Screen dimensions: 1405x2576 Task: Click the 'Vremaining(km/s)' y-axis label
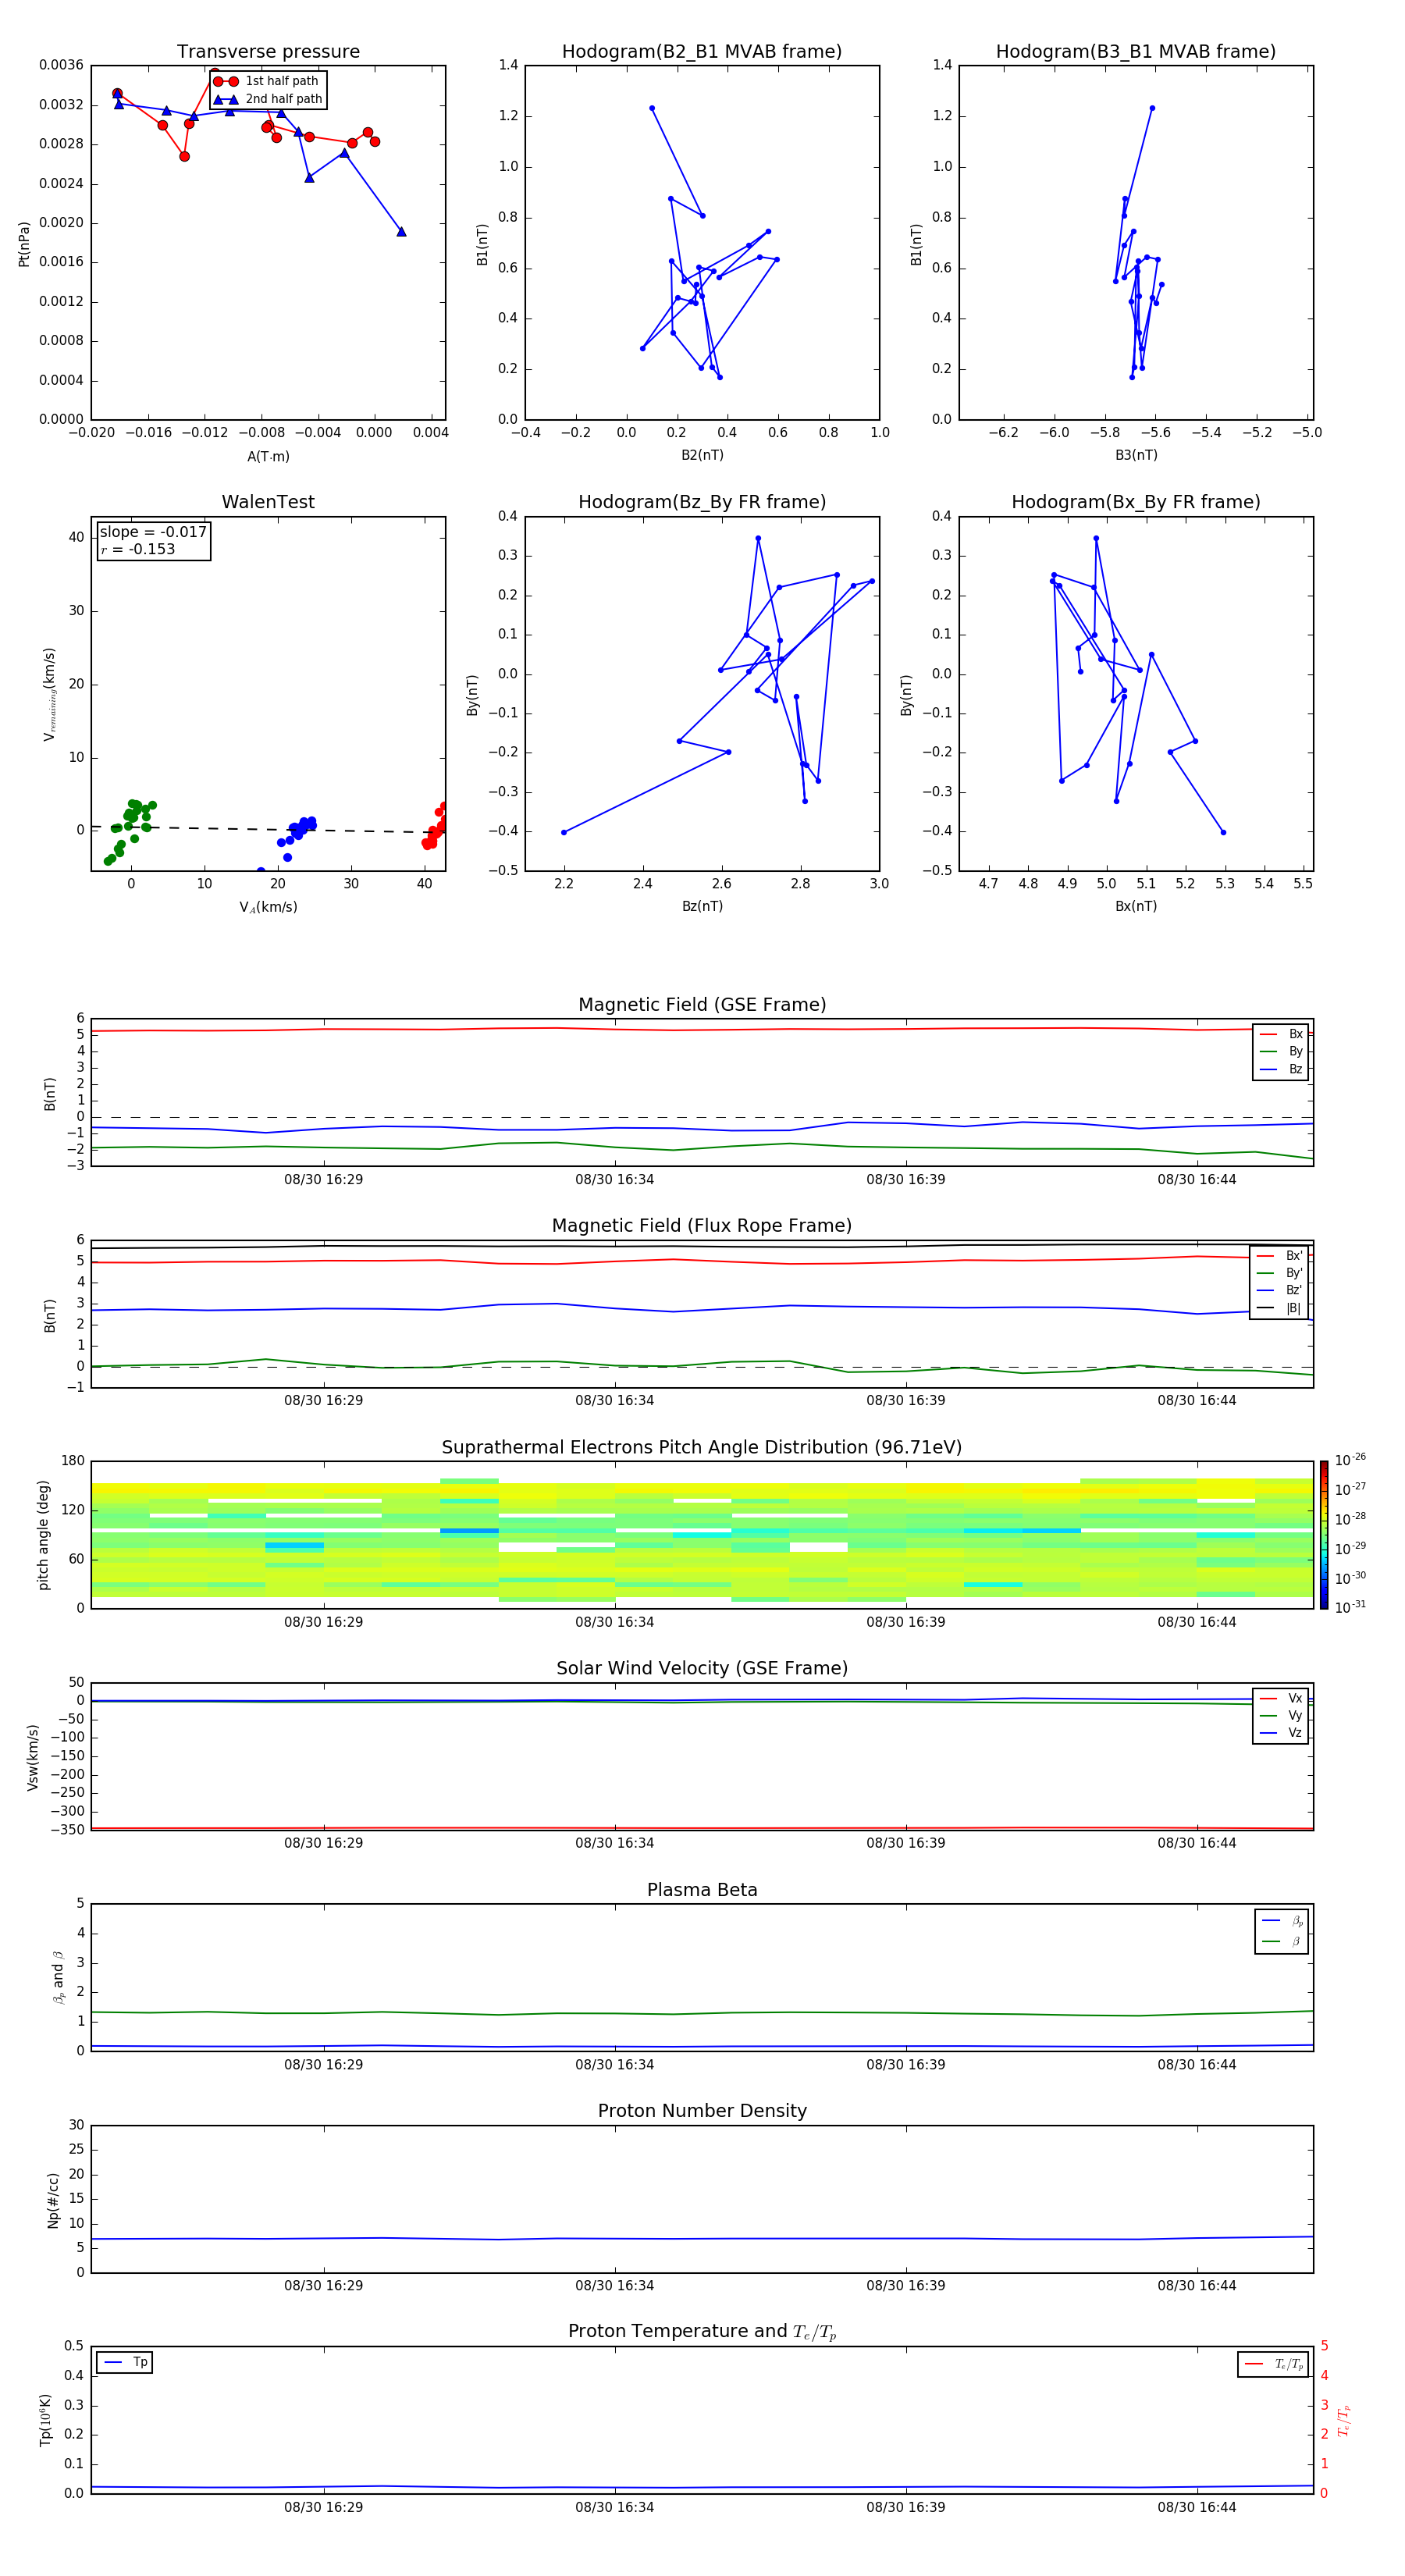[49, 694]
